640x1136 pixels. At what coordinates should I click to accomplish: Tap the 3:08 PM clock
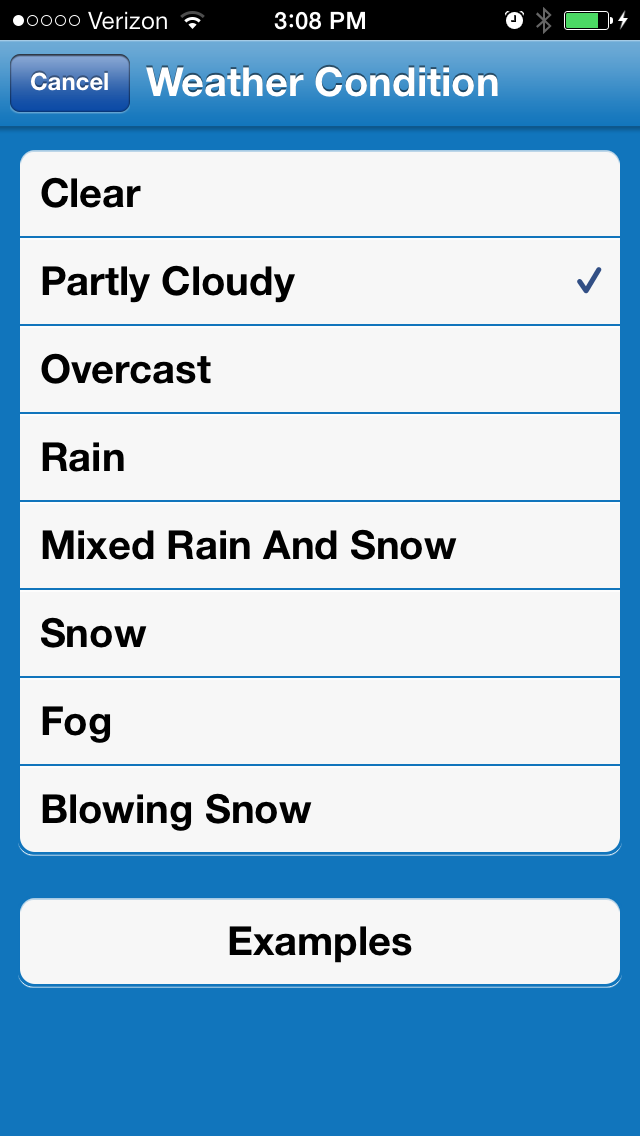pos(320,21)
